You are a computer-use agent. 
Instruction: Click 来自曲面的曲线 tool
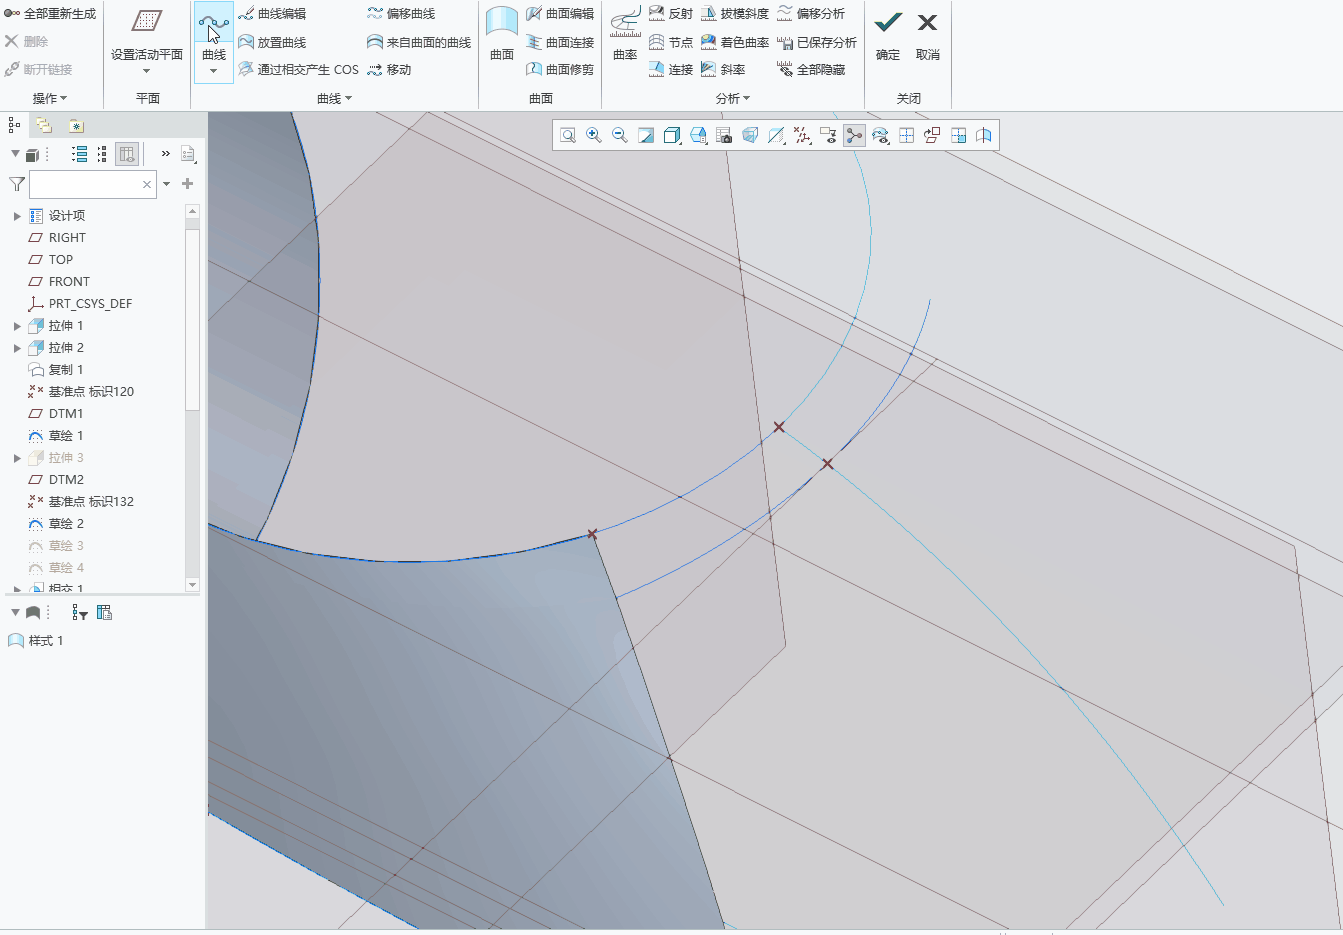[419, 42]
